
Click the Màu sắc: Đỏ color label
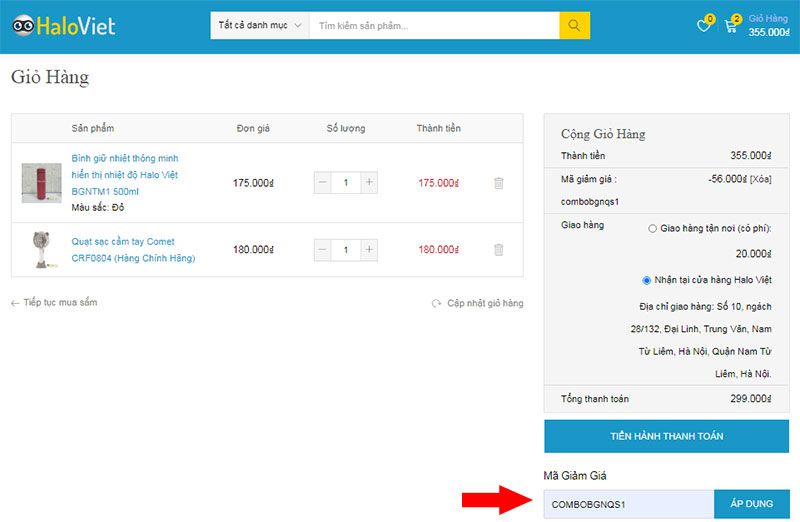coord(97,207)
